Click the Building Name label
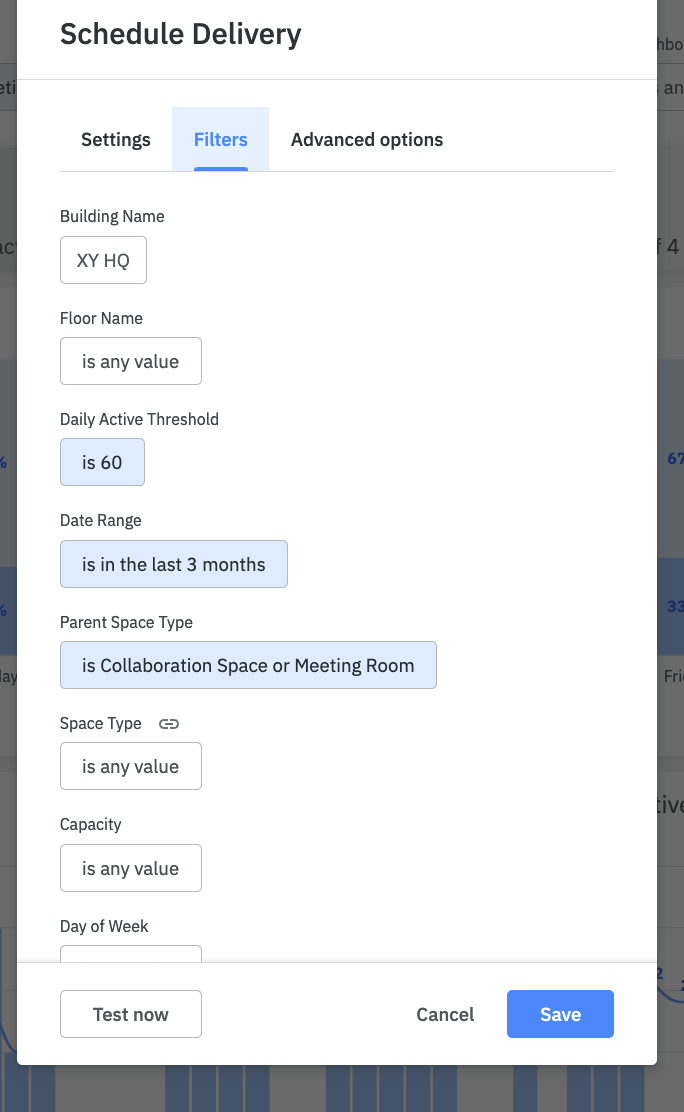This screenshot has width=684, height=1112. coord(112,216)
